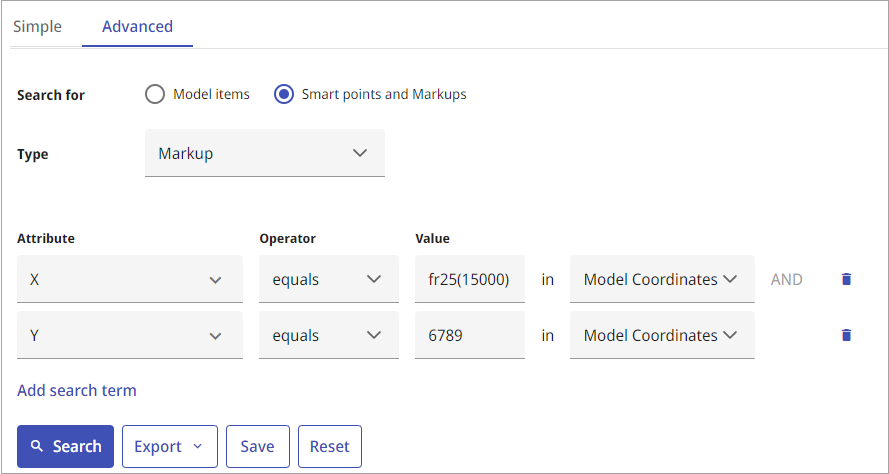889x474 pixels.
Task: Click the value field containing fr25(15000)
Action: pos(469,279)
